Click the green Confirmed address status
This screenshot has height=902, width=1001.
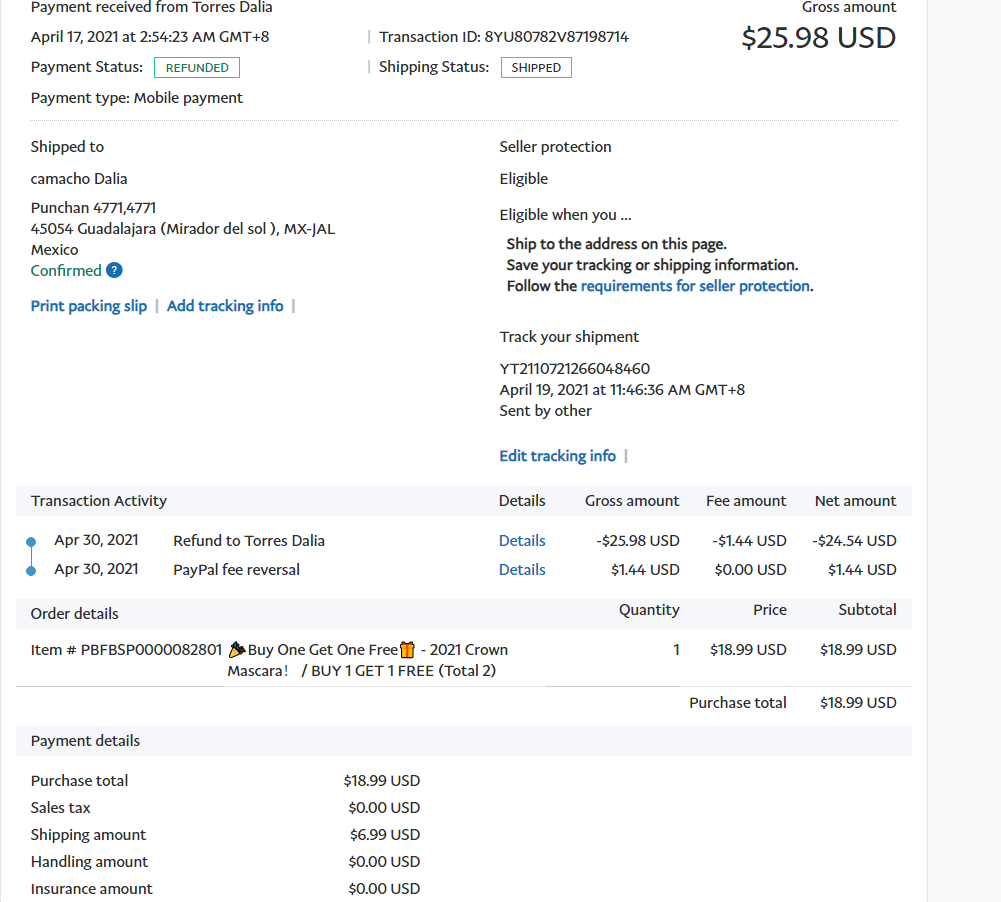point(66,271)
